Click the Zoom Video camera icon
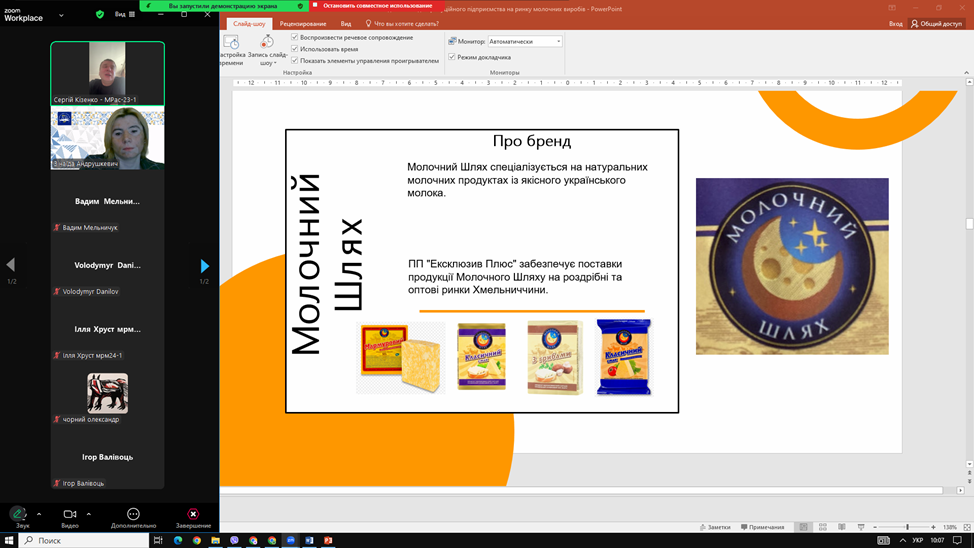 [70, 514]
